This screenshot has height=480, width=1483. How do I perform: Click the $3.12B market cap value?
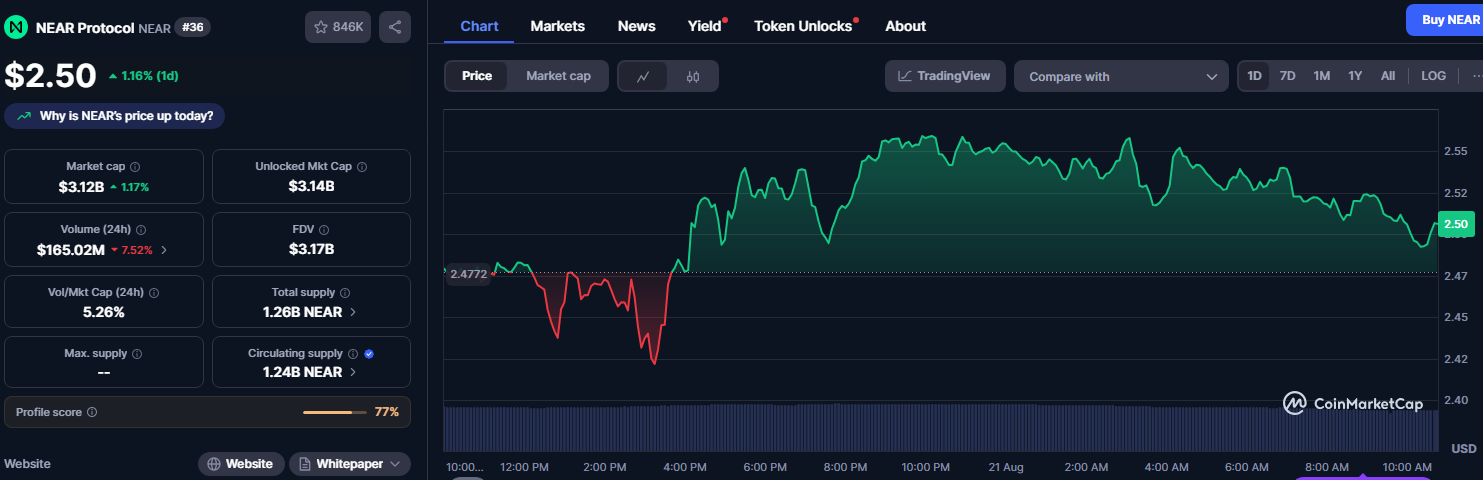[x=80, y=186]
